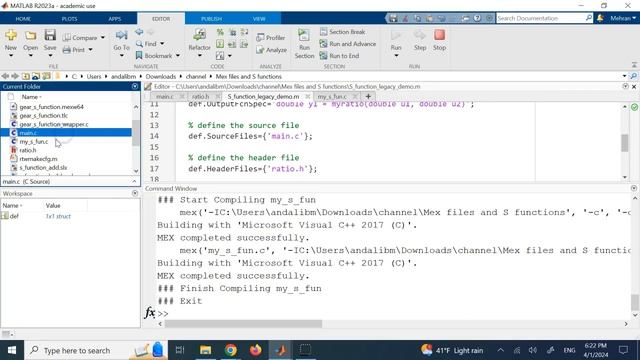This screenshot has width=640, height=360.
Task: Click the help question mark icon
Action: pos(477,18)
